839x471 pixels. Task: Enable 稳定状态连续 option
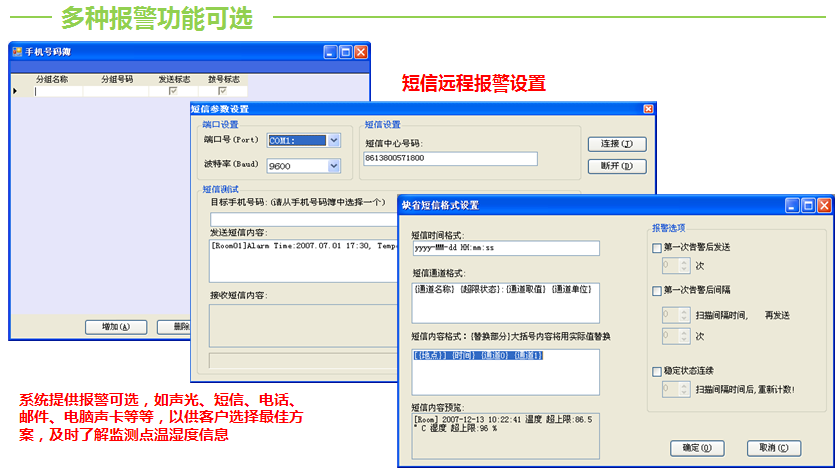click(657, 371)
